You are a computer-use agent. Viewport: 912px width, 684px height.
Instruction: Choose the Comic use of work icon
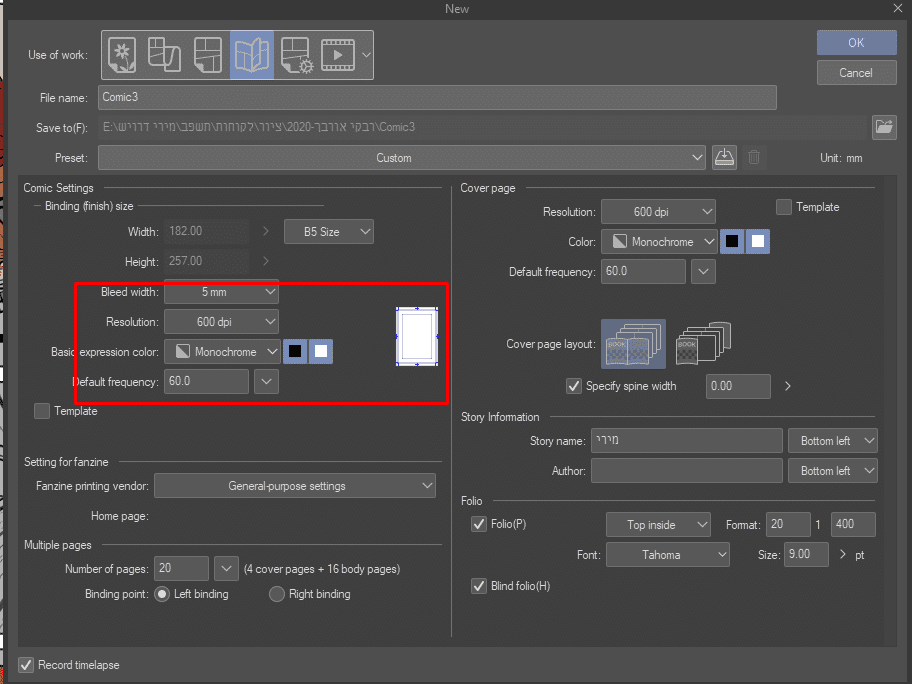tap(206, 54)
